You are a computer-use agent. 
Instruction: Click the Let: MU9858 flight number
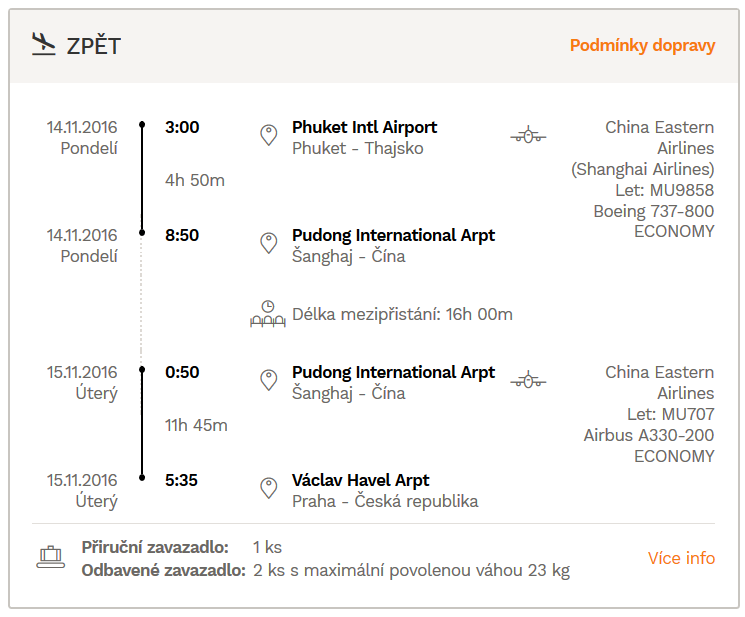(665, 190)
